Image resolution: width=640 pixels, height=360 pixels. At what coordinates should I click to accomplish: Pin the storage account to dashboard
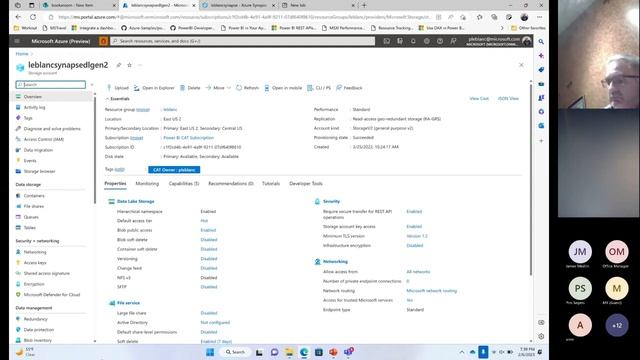[119, 65]
